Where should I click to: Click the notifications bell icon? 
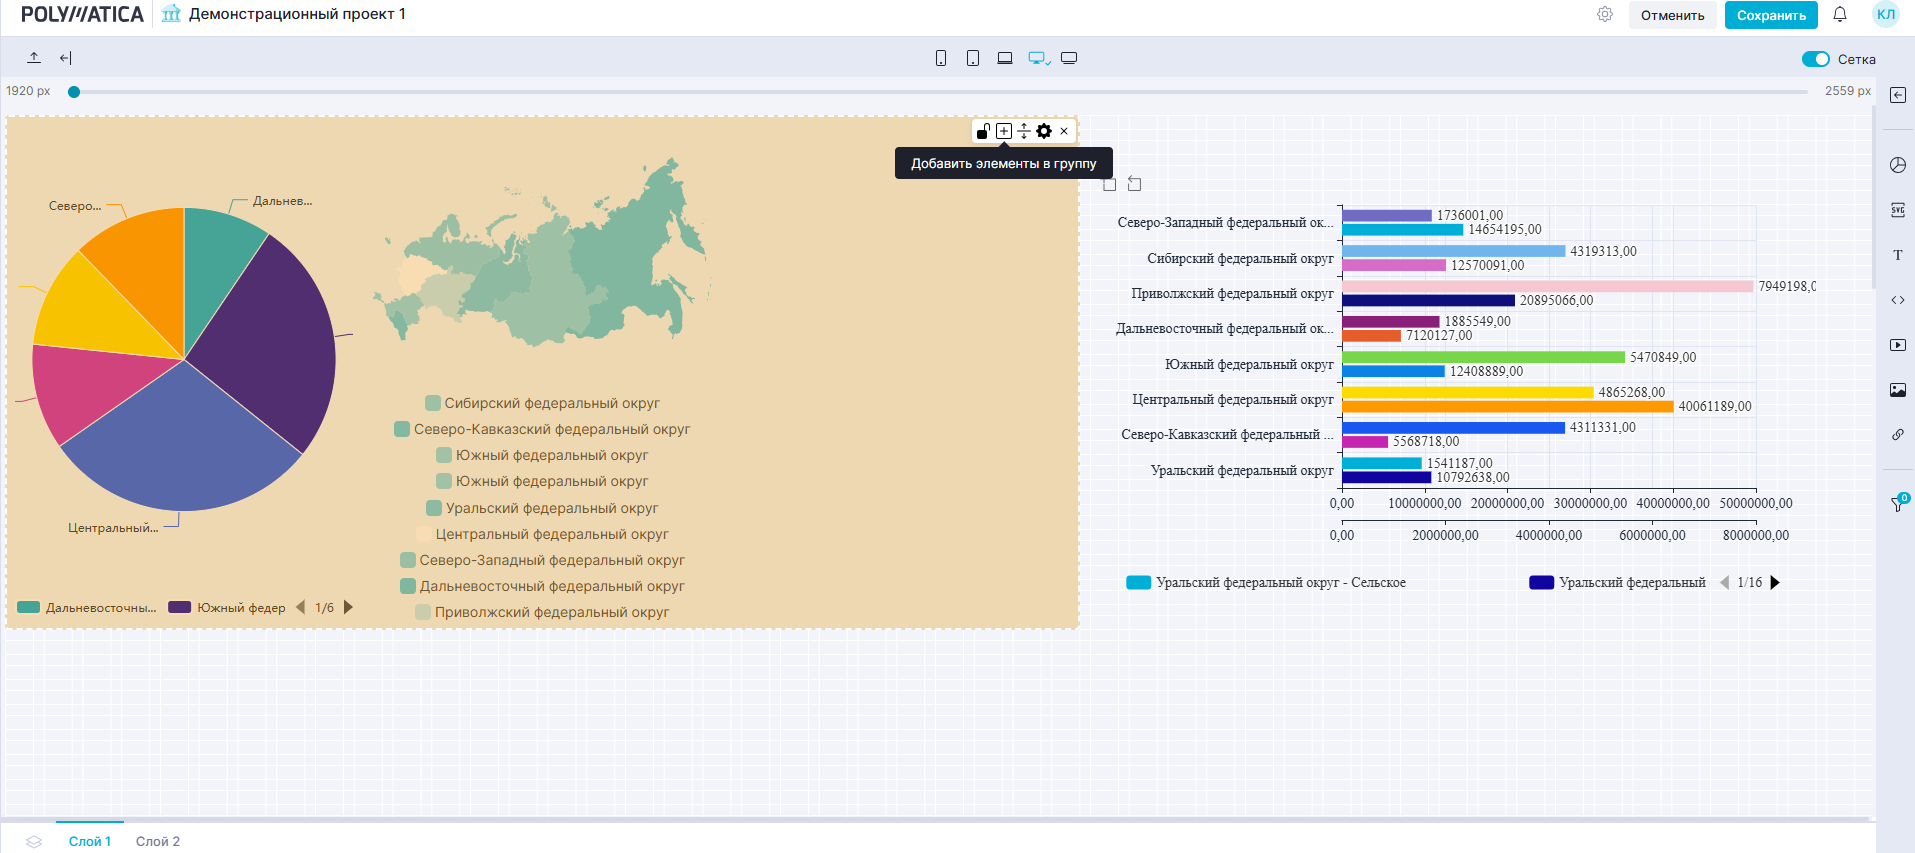point(1839,15)
